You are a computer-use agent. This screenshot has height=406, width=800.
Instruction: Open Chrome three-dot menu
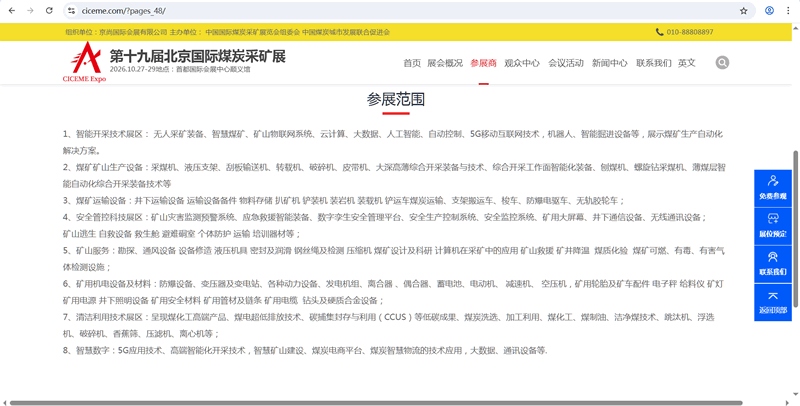(788, 11)
